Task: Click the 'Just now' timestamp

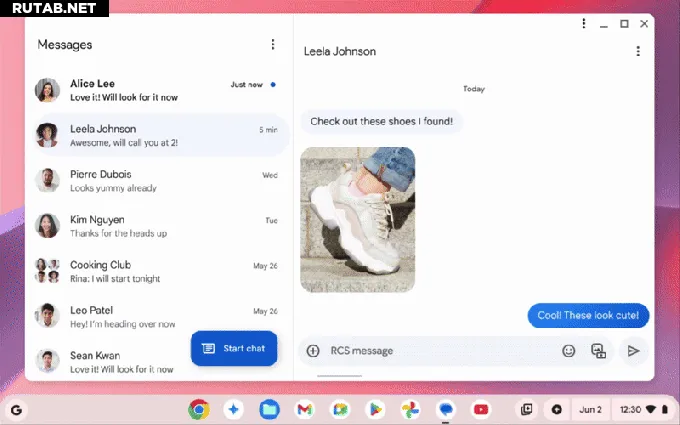Action: pyautogui.click(x=247, y=85)
